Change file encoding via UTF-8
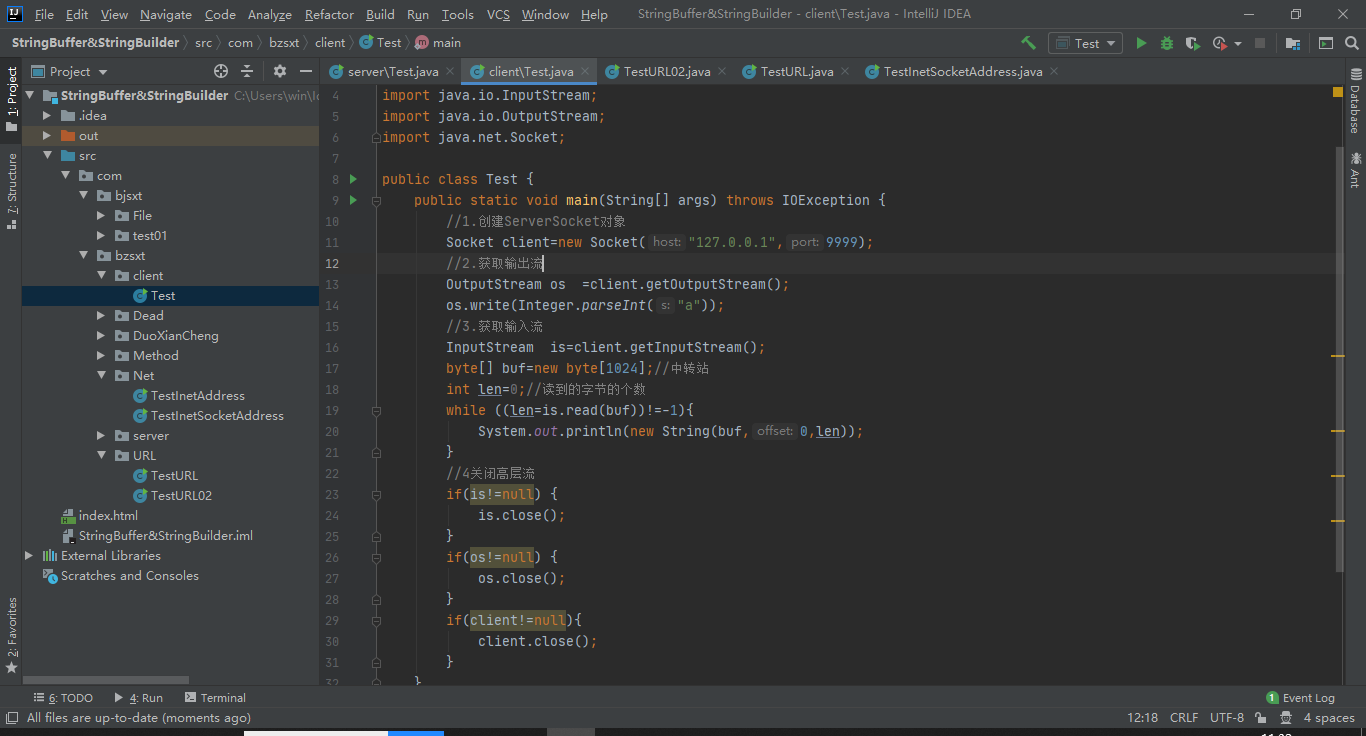 [x=1227, y=718]
